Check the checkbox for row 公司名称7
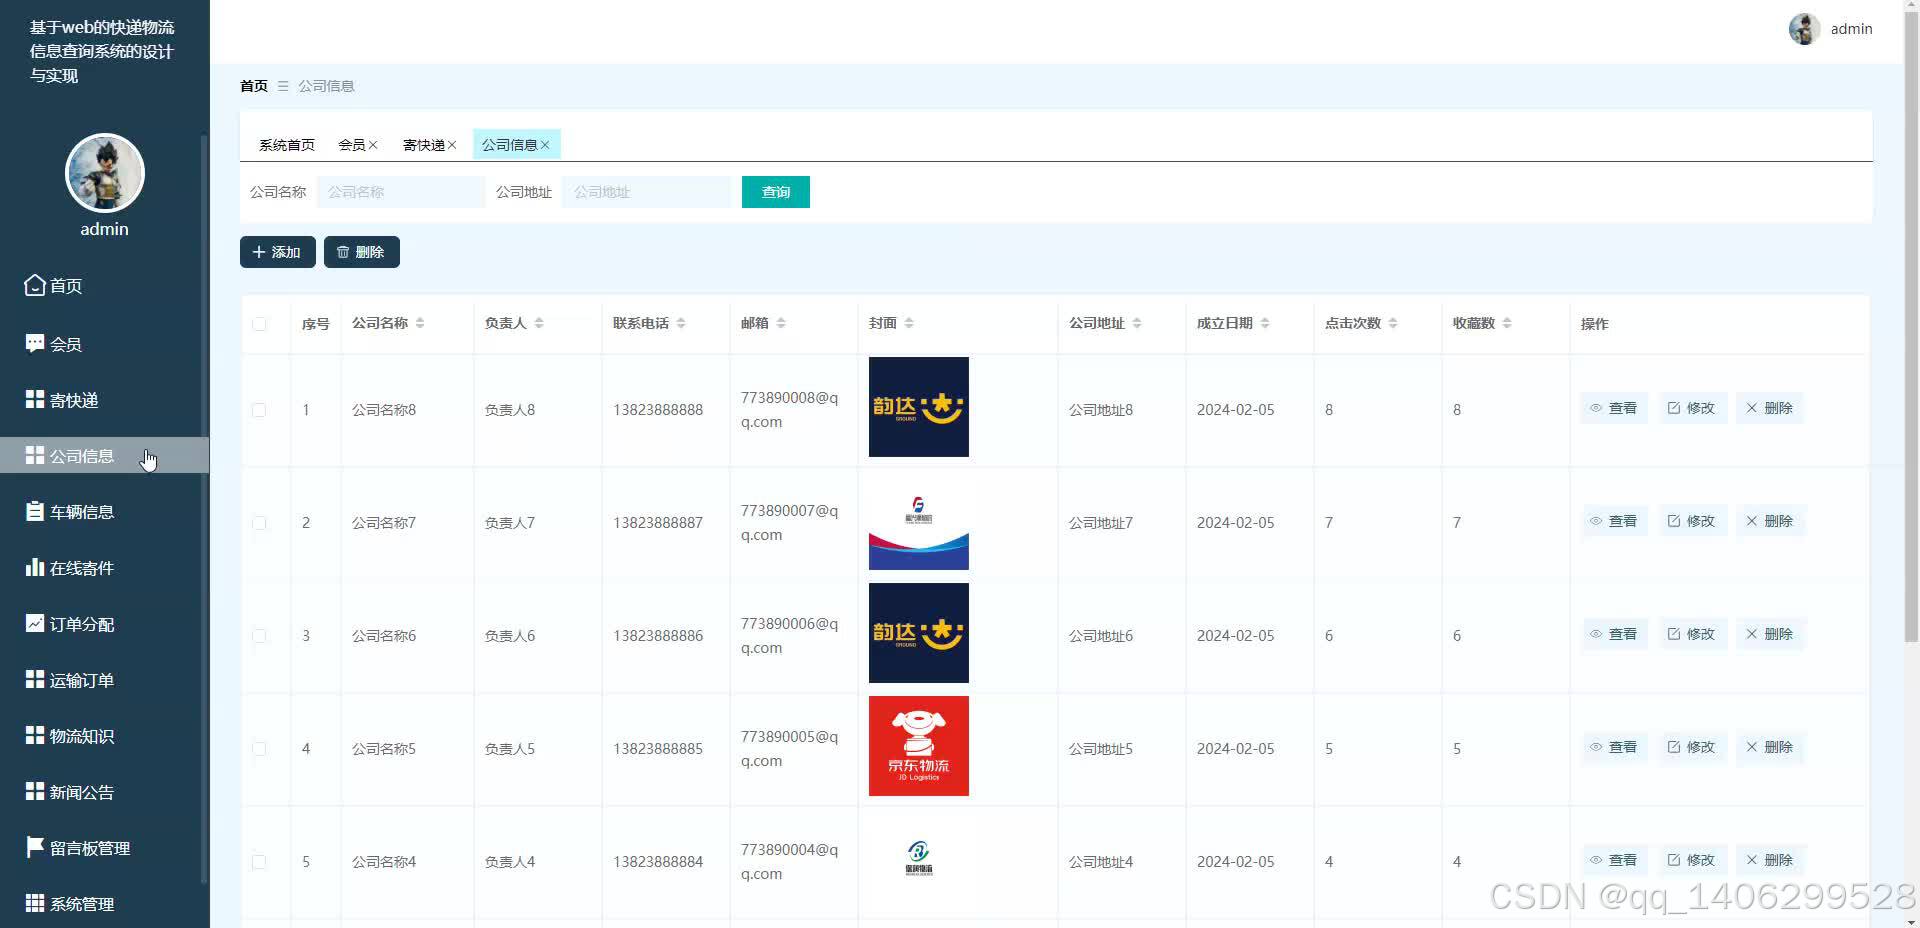Screen dimensions: 1920x928 tap(259, 523)
